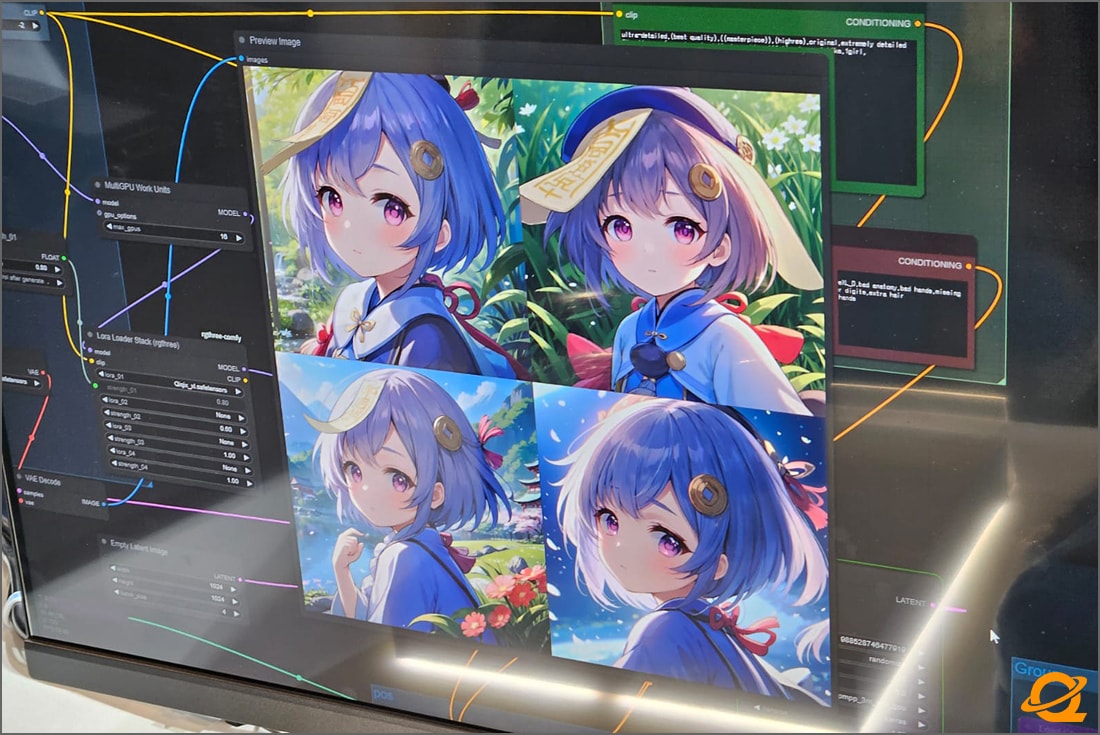Increase the 0.80 FLOAT value with right arrow
Screen dimensions: 1100x735
pos(58,269)
